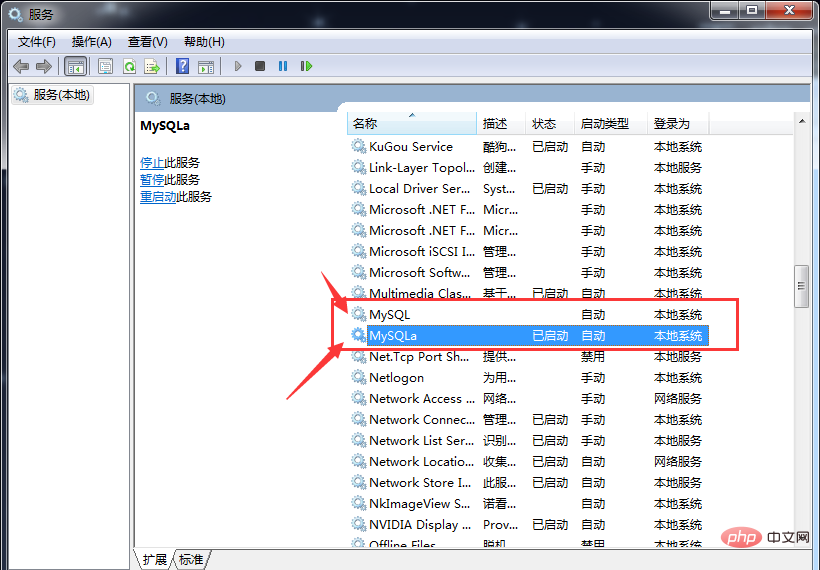Sort by the 登录为 column header
This screenshot has height=570, width=820.
678,123
